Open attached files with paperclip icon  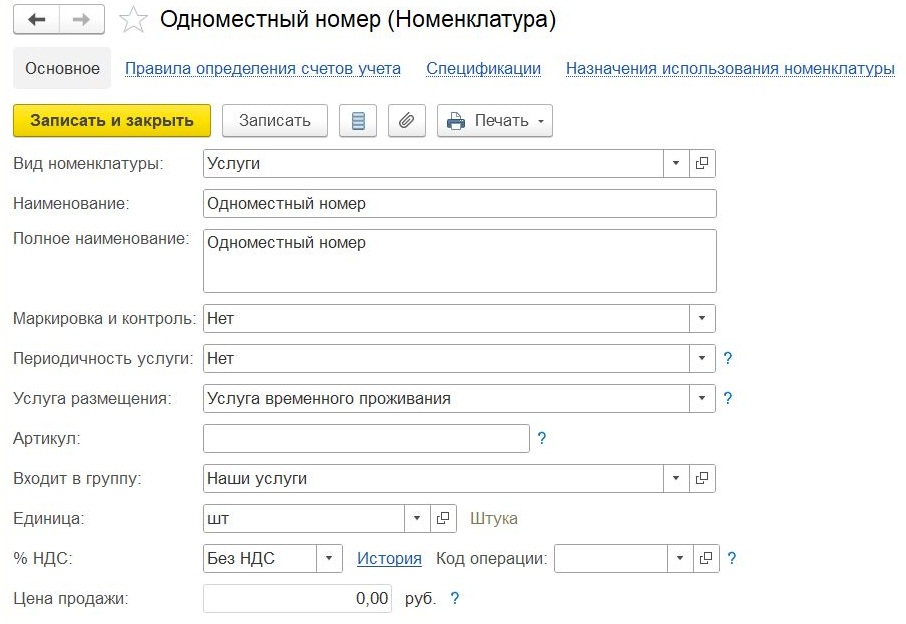[x=407, y=121]
